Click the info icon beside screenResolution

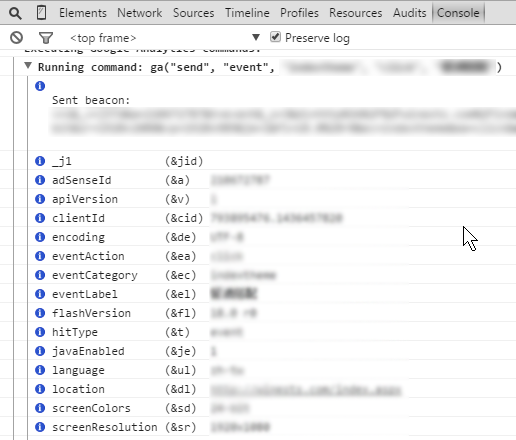pyautogui.click(x=40, y=427)
